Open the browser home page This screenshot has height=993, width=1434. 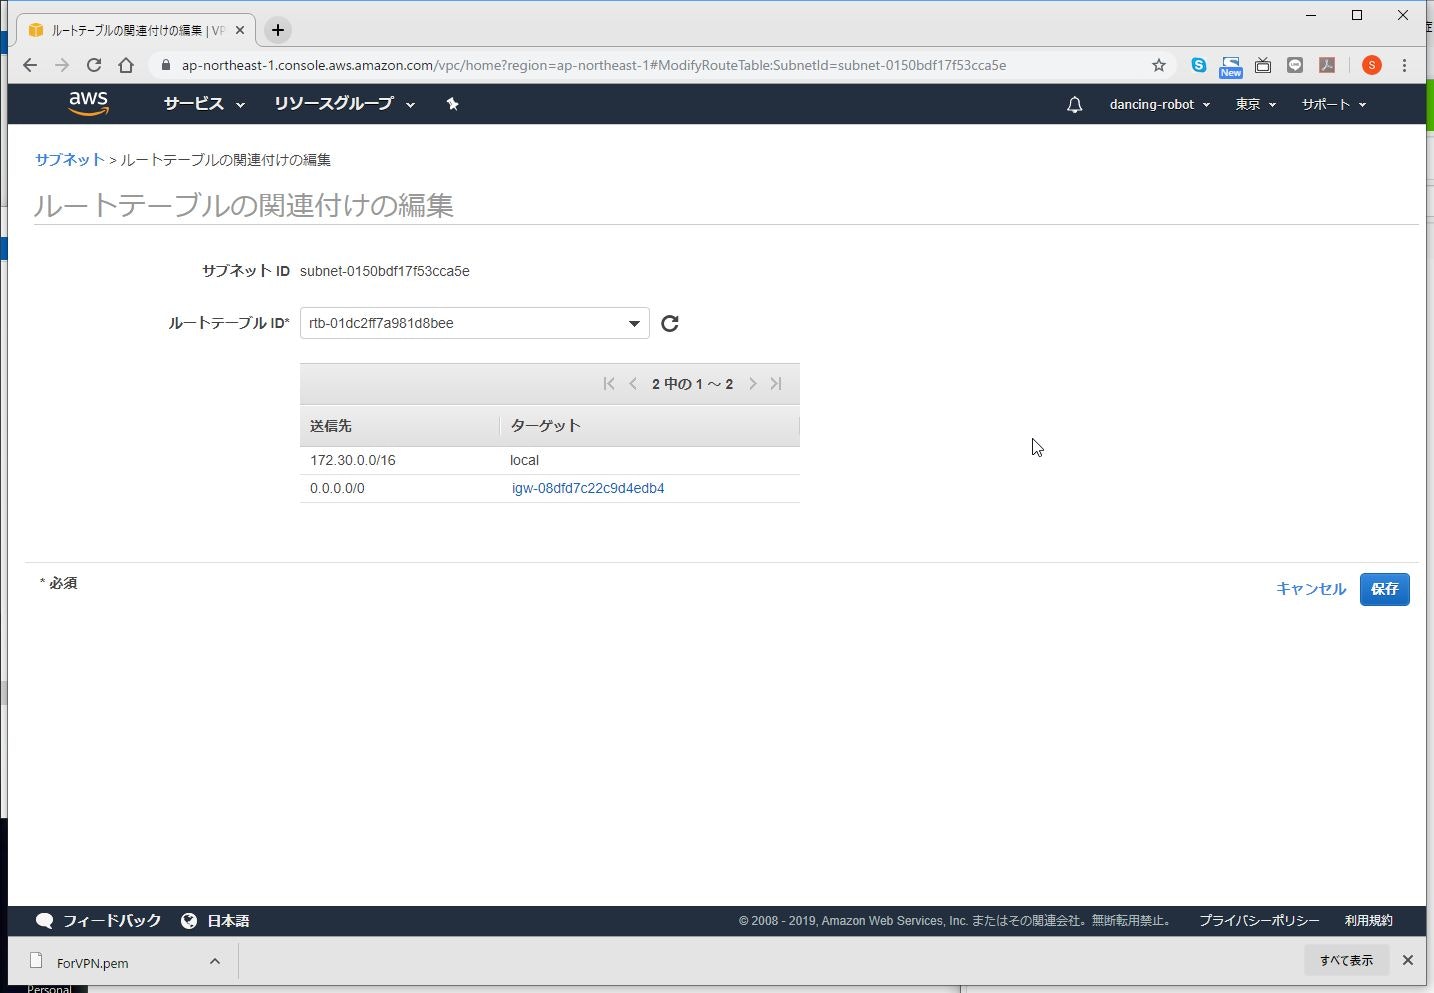pos(126,65)
